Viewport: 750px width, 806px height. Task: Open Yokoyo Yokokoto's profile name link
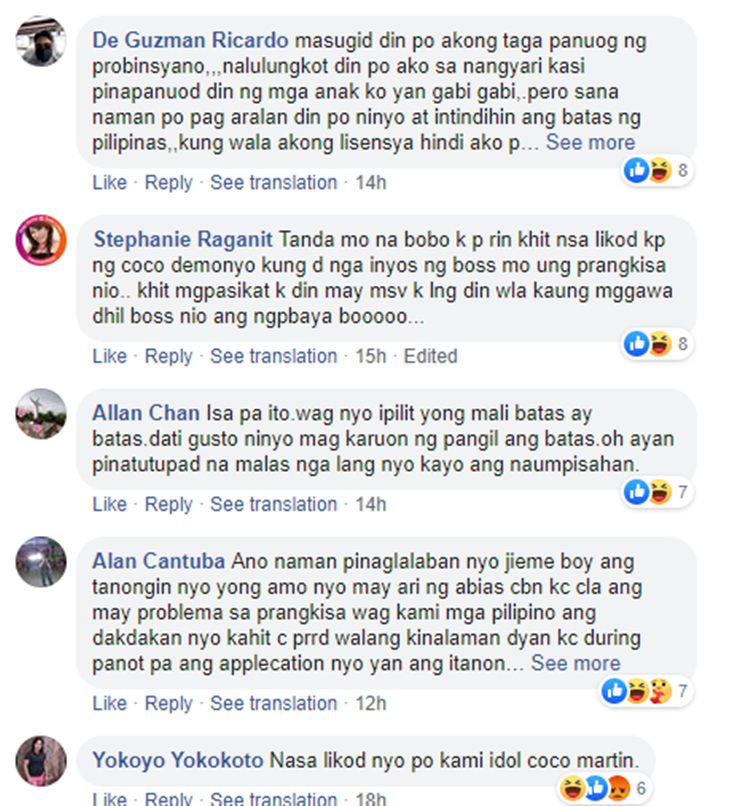tap(178, 760)
